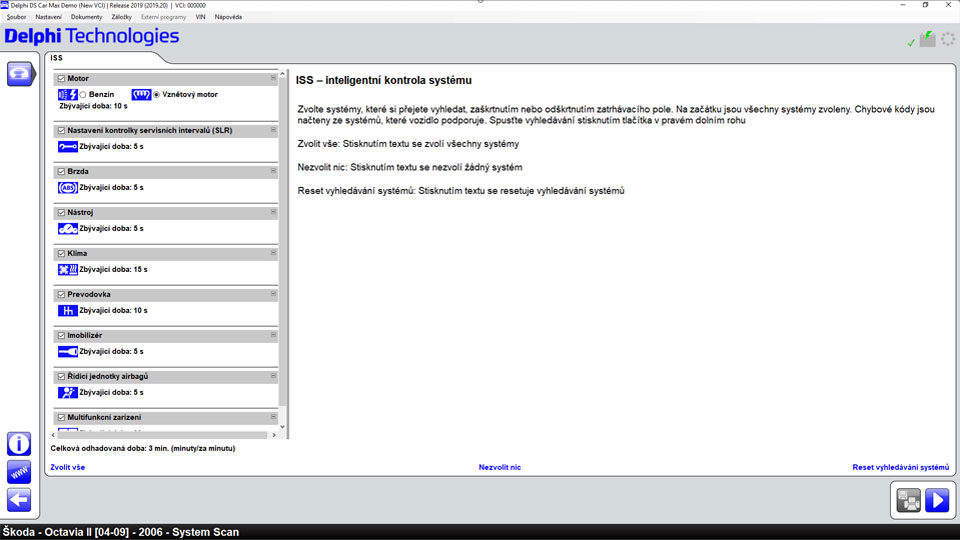Collapse the Prevodovka section

point(273,294)
